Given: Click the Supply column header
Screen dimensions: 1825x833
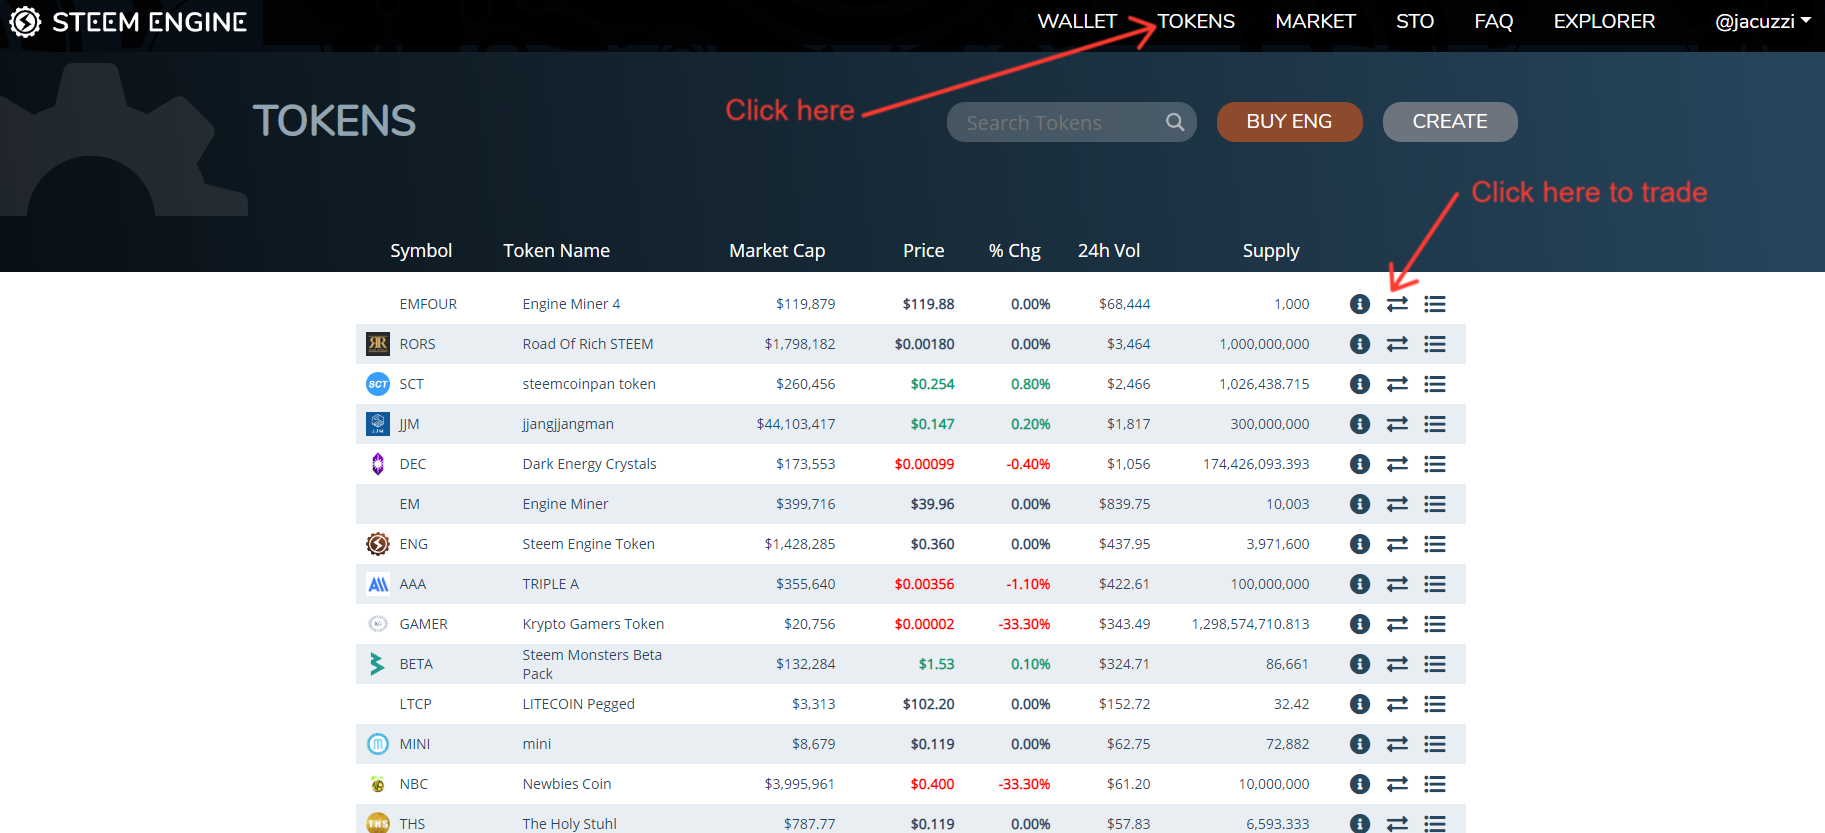Looking at the screenshot, I should click(1271, 251).
